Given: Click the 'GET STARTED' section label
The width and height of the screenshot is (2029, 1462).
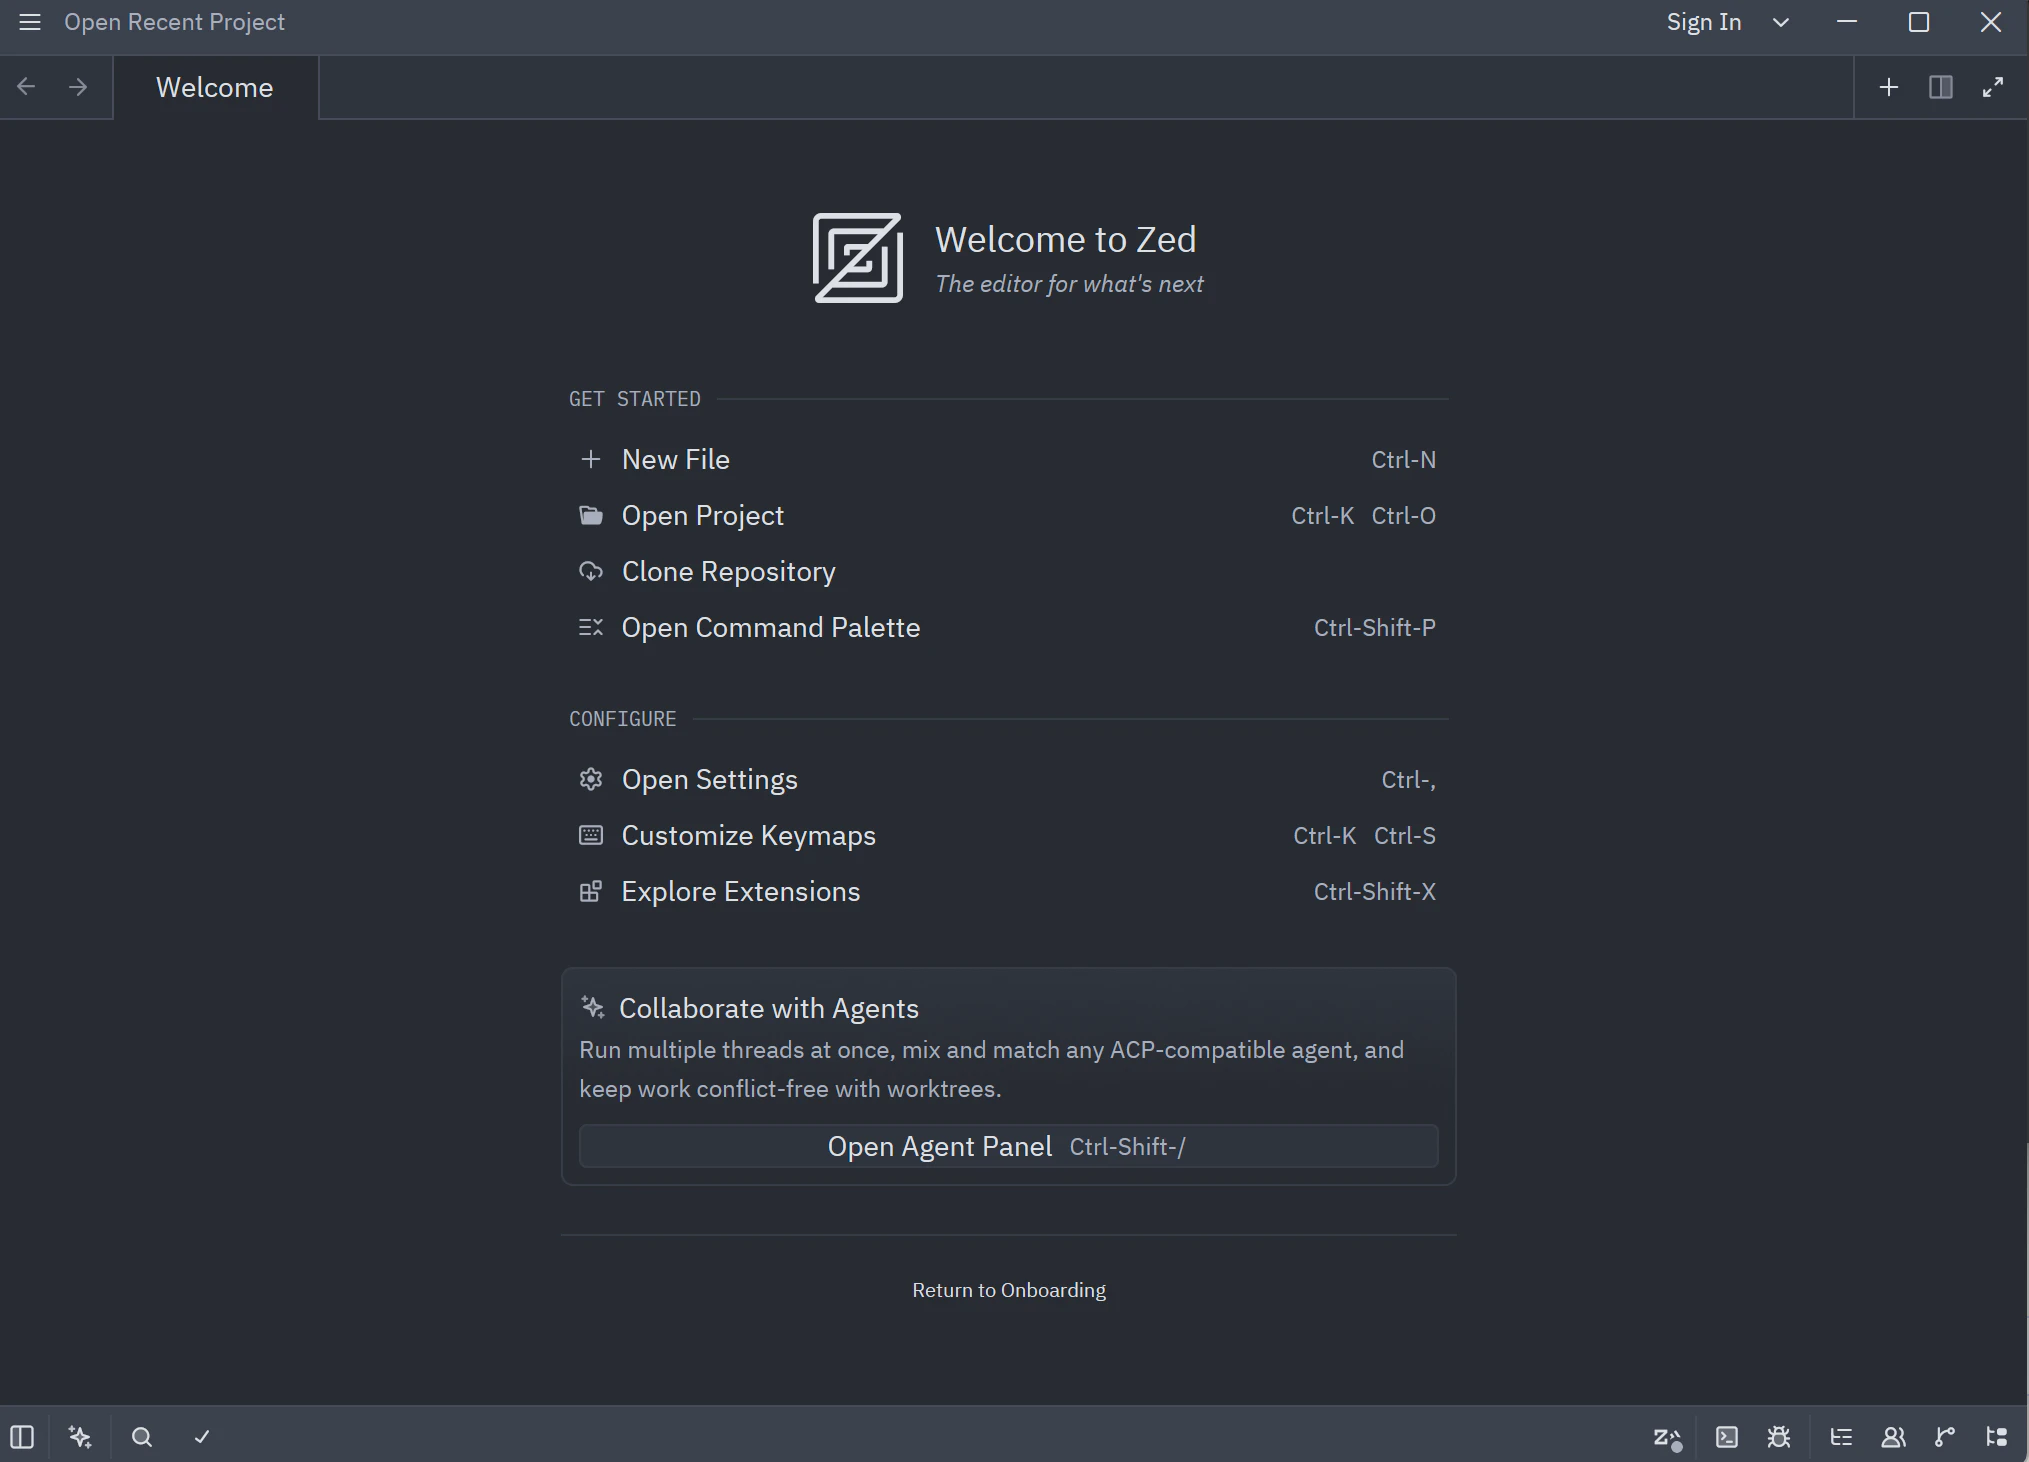Looking at the screenshot, I should 635,399.
